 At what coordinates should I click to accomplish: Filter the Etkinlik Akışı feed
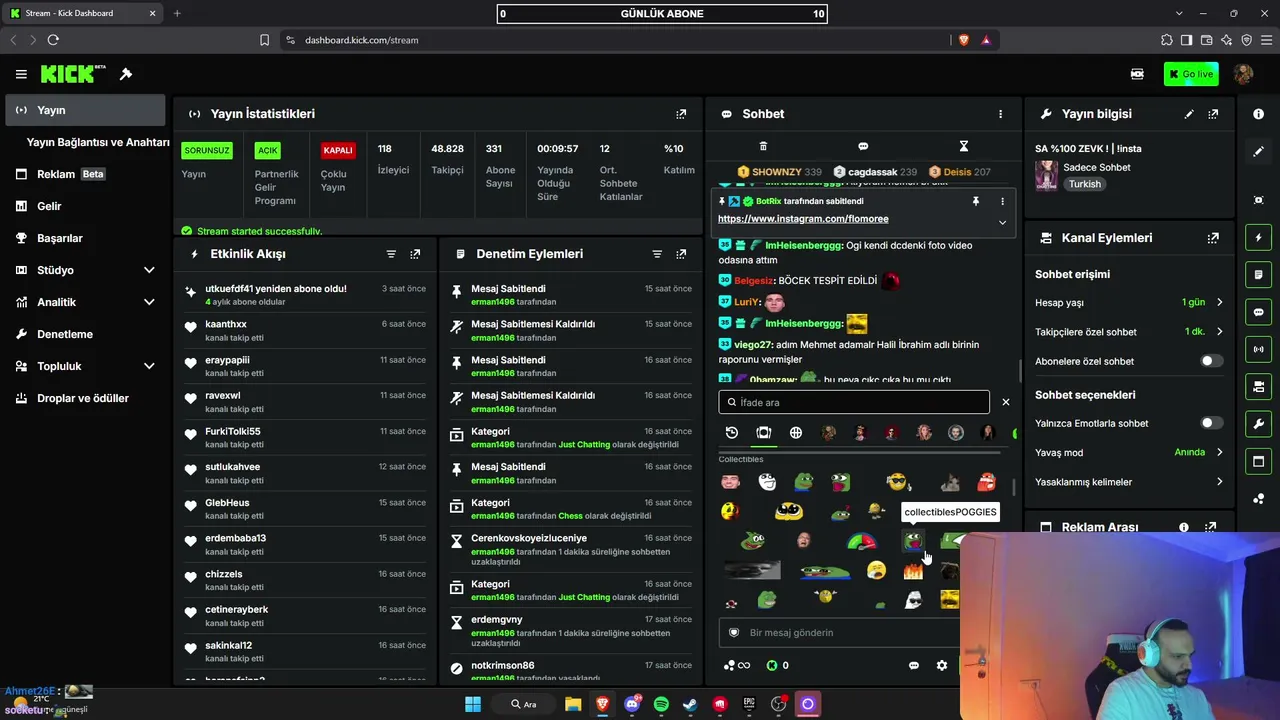[391, 254]
